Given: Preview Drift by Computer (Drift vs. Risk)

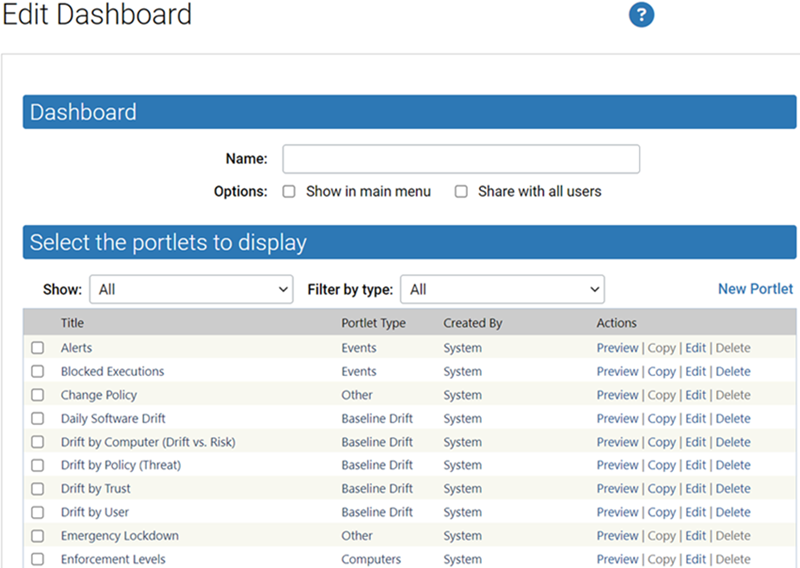Looking at the screenshot, I should click(x=617, y=442).
